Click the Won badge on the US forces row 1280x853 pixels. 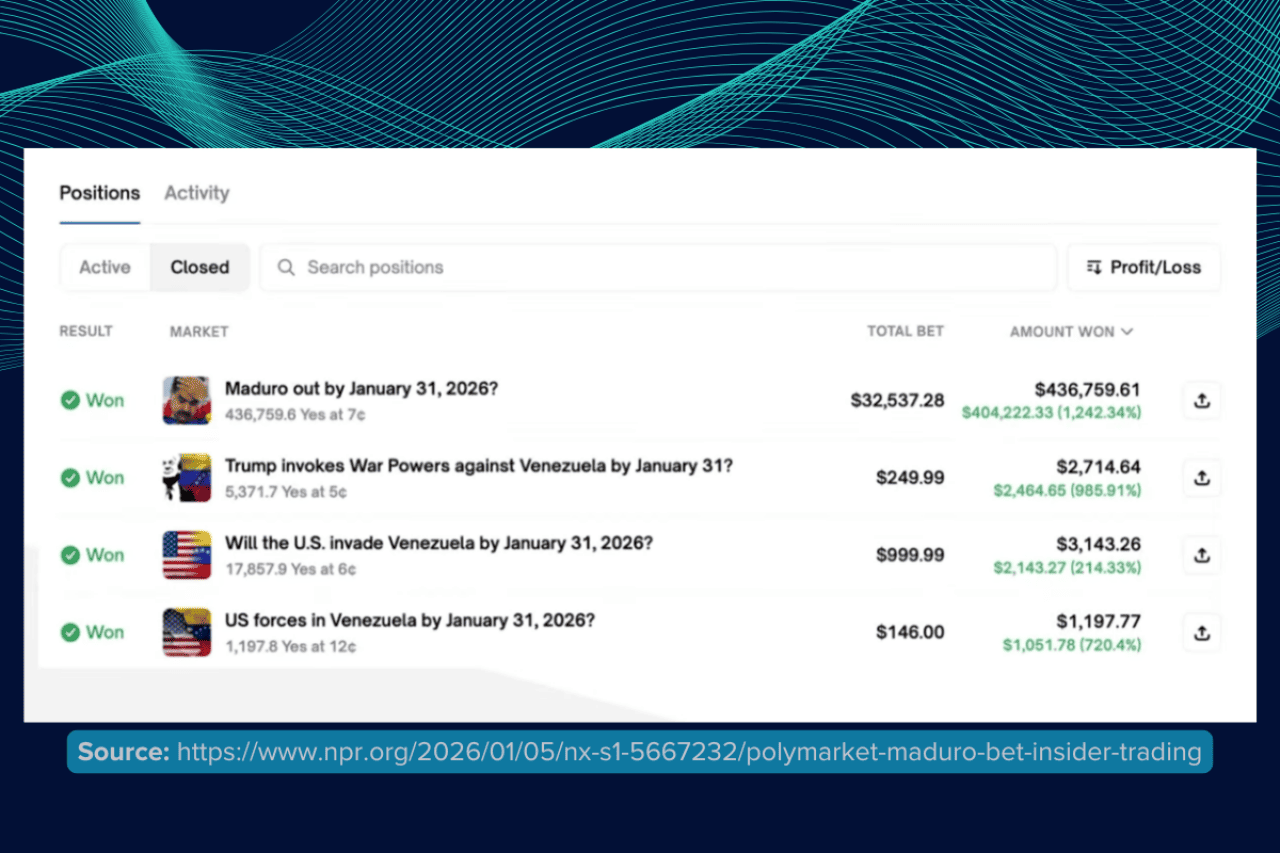[x=92, y=632]
